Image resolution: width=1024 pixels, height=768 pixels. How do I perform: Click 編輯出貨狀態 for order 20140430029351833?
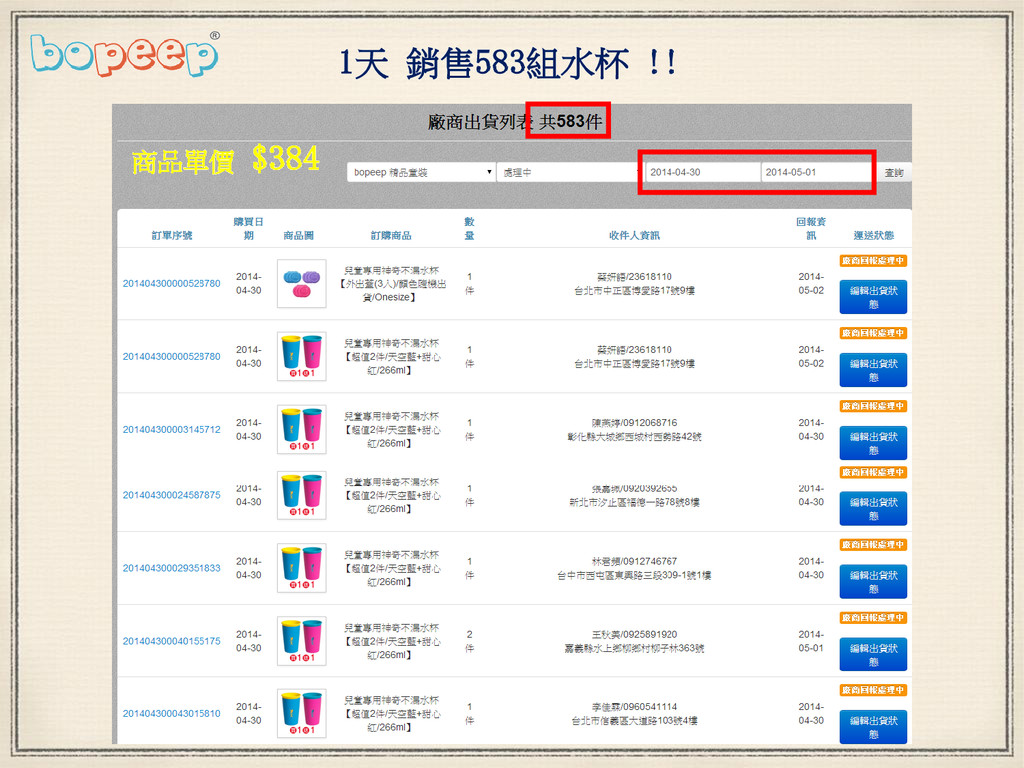click(873, 582)
